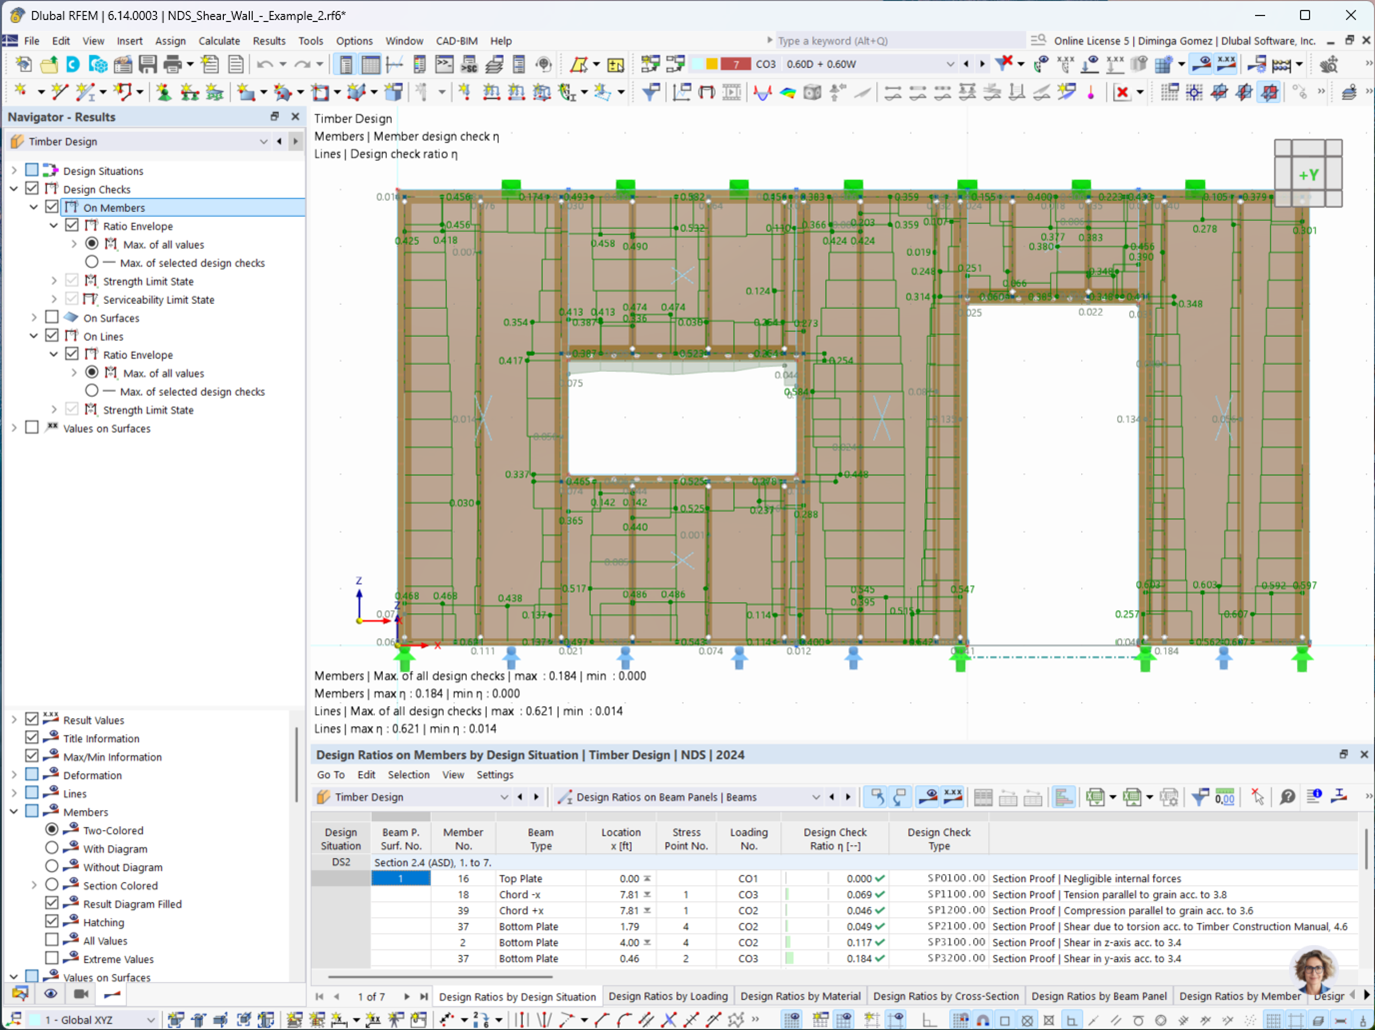Enable the All Values checkbox
The width and height of the screenshot is (1376, 1032).
tap(52, 941)
